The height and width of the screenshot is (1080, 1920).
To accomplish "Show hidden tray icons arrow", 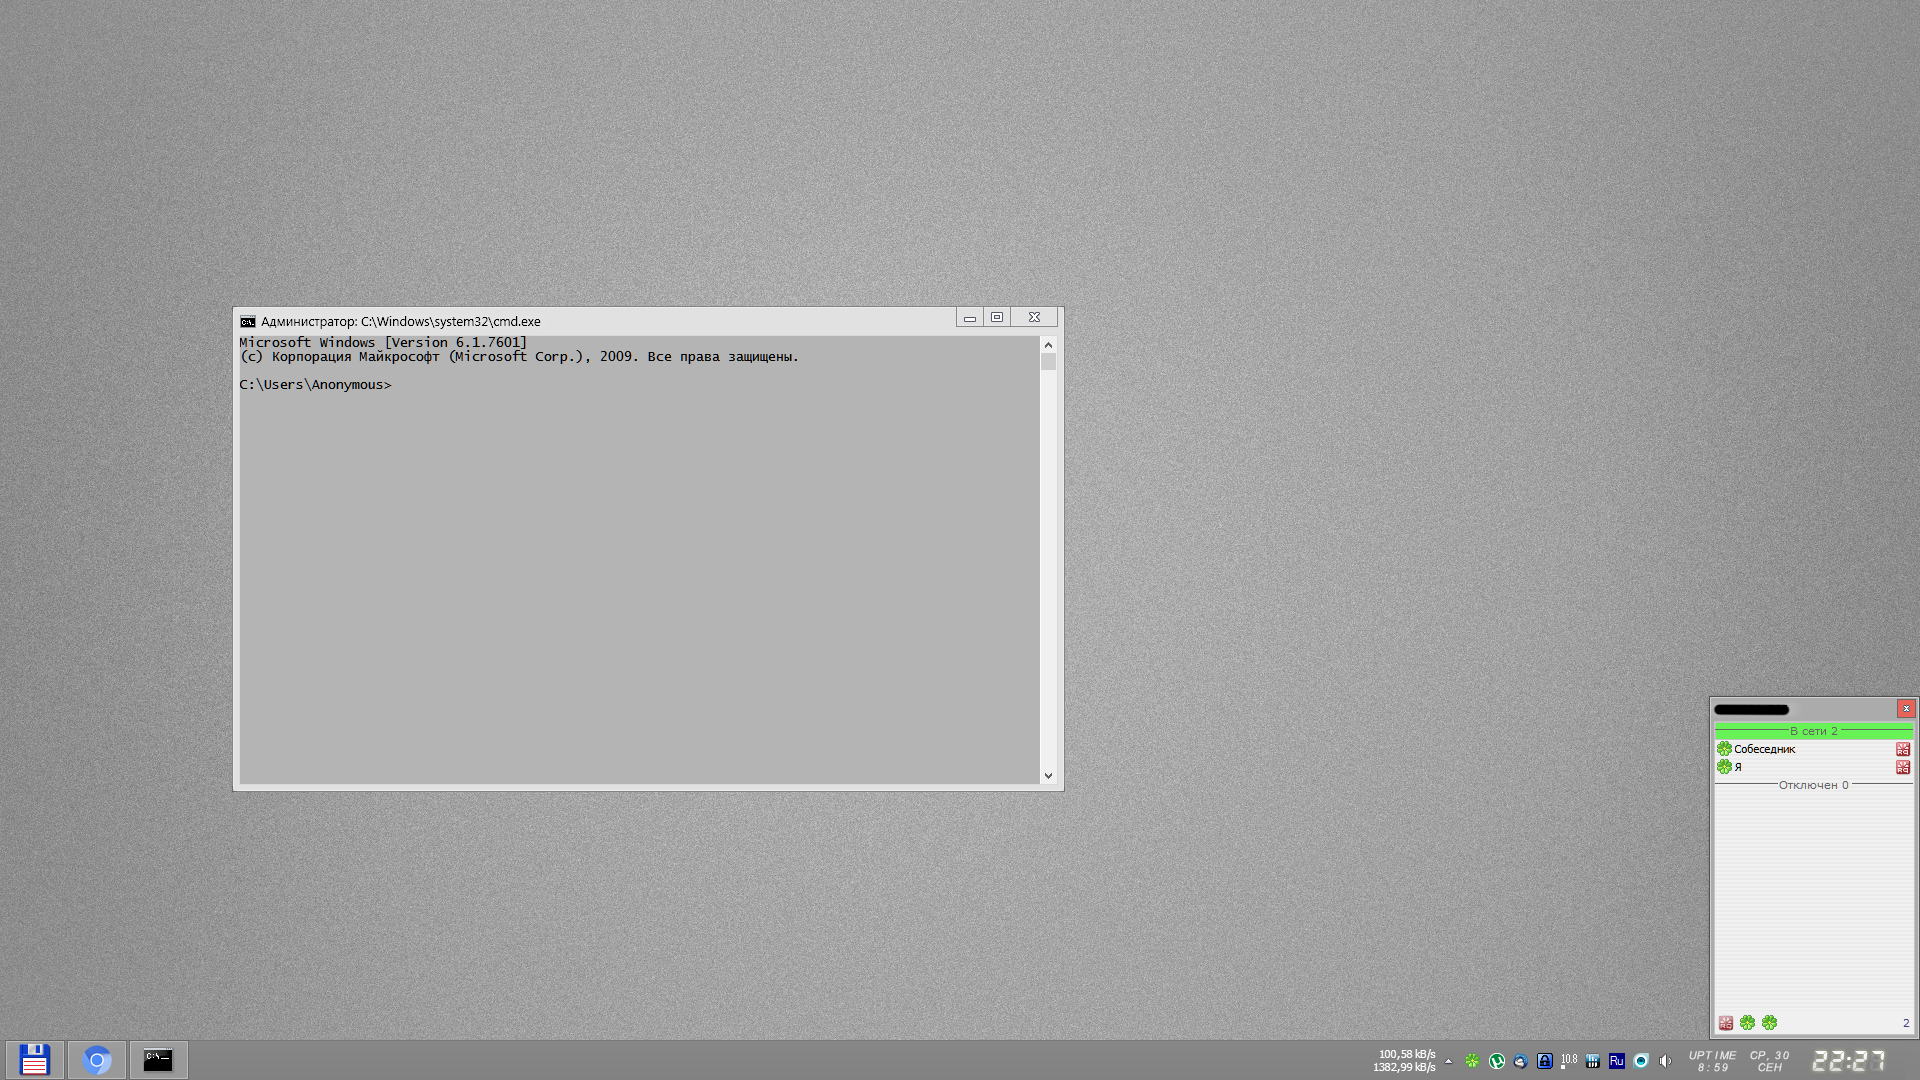I will 1448,1061.
